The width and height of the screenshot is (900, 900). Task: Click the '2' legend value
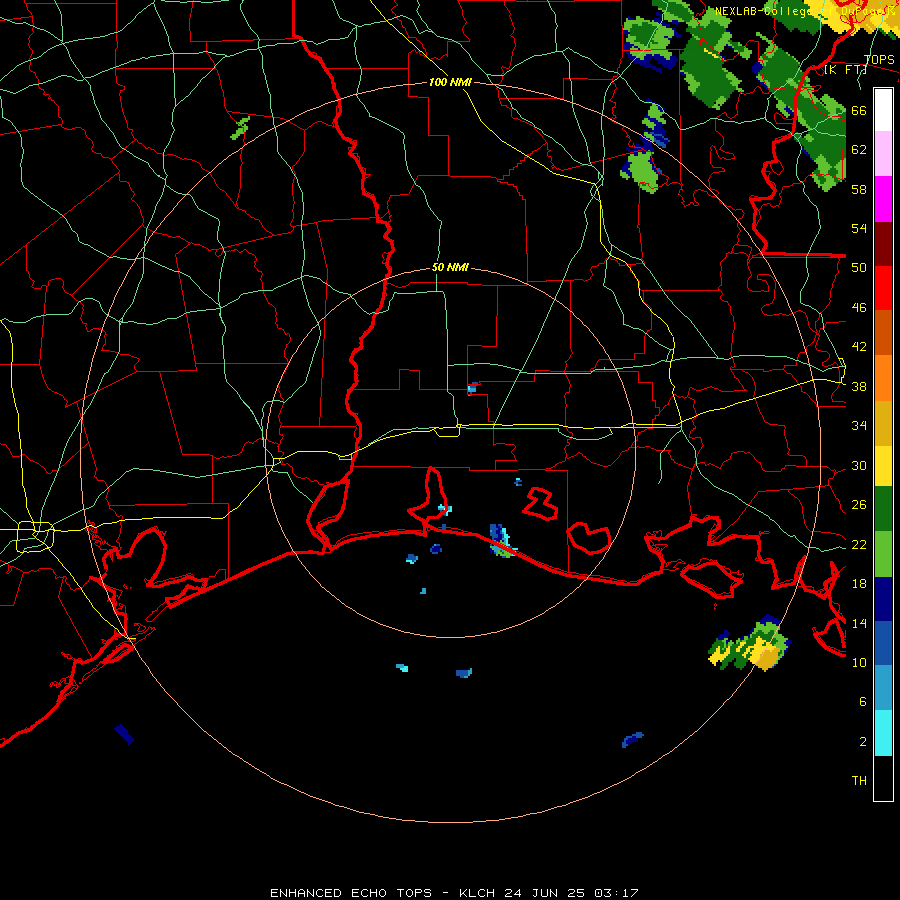tap(863, 742)
